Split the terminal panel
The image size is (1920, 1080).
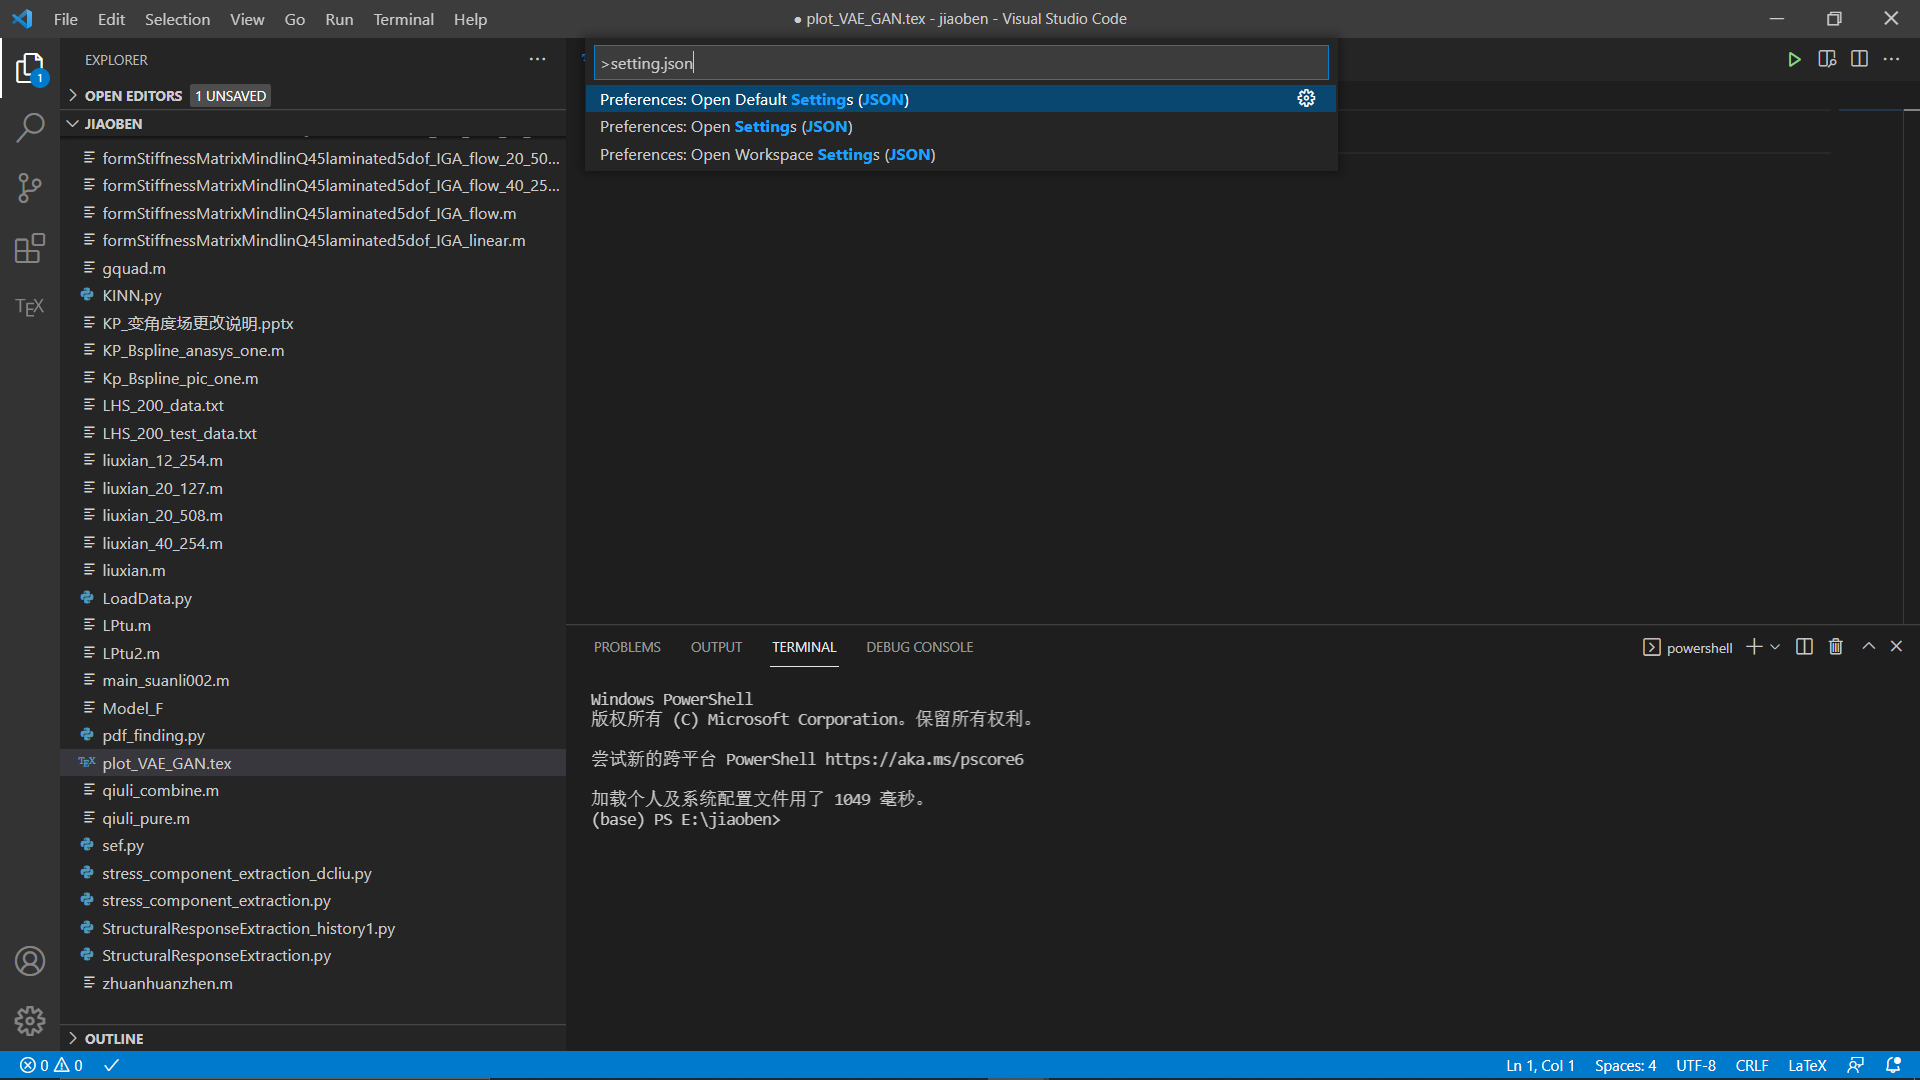point(1804,647)
